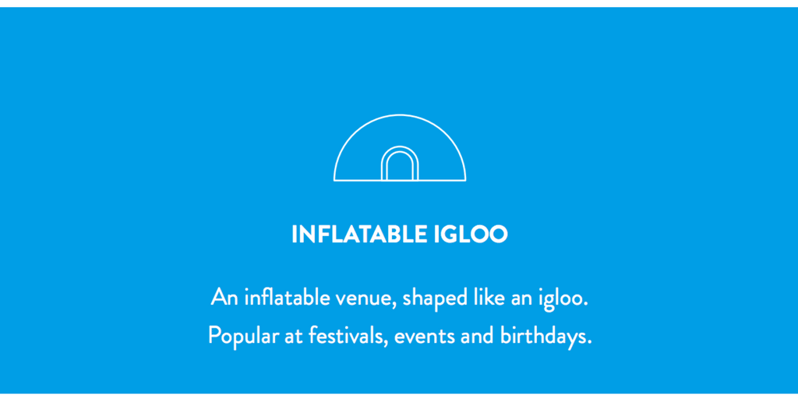
Task: Open the INFLATABLE IGLOO heading
Action: click(400, 234)
